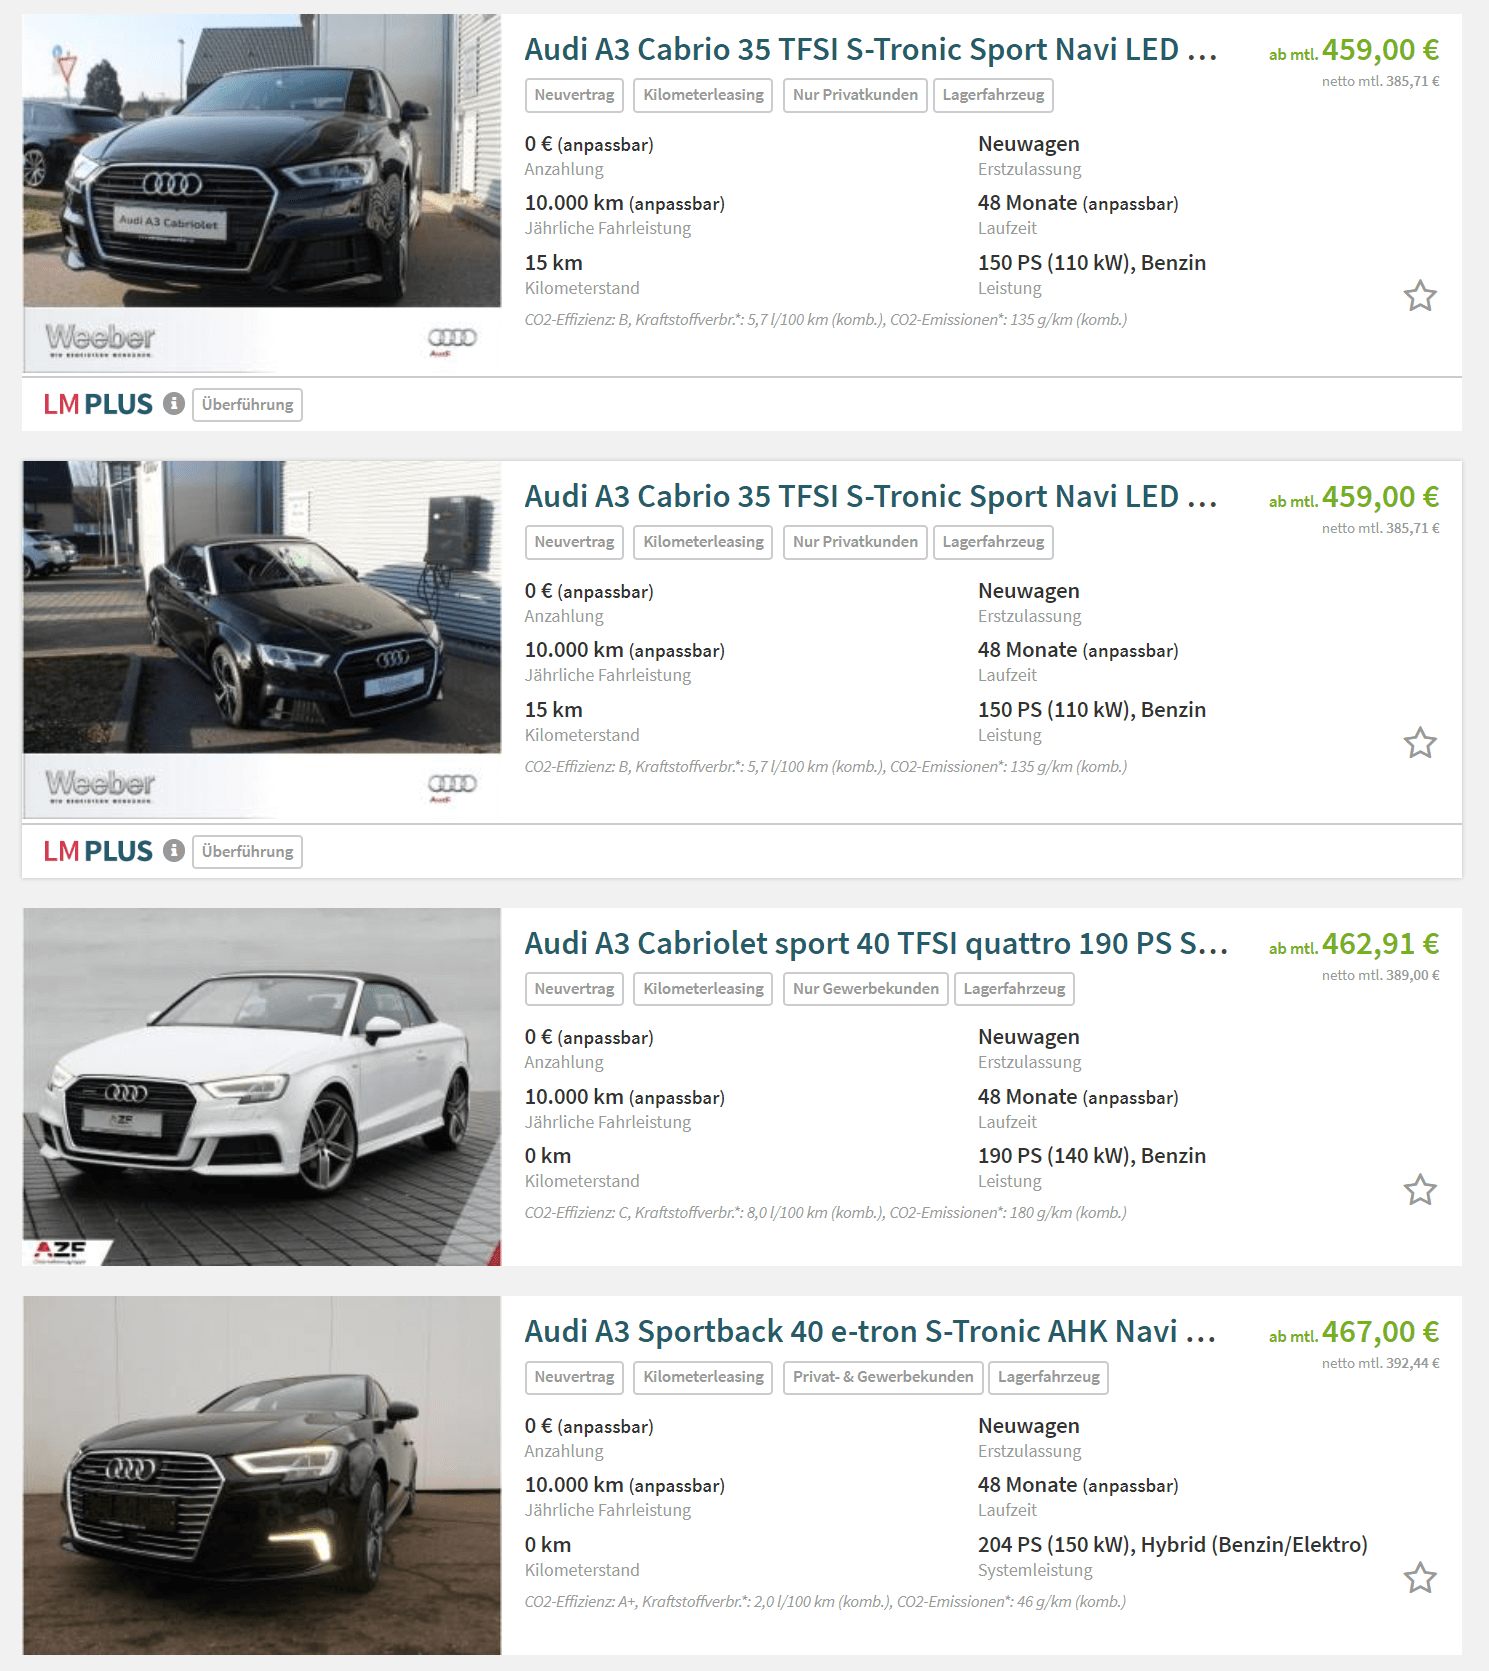Open Audi A3 Cabriolet sport 40 TFSI quattro title
1489x1671 pixels.
[x=876, y=944]
